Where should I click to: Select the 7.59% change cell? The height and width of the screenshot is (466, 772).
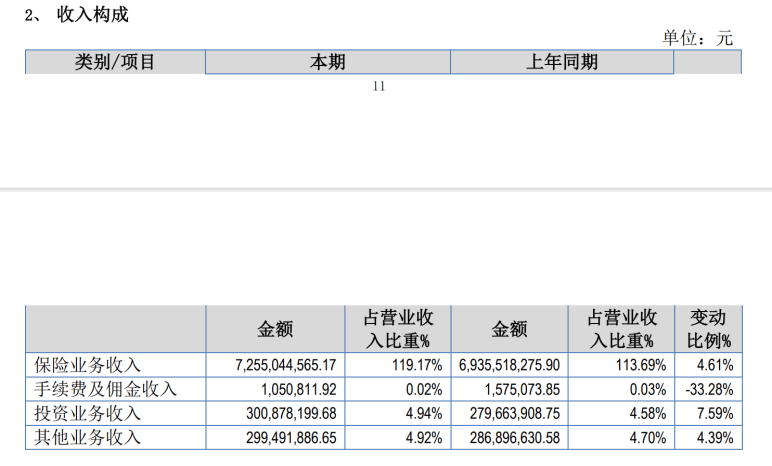point(715,413)
